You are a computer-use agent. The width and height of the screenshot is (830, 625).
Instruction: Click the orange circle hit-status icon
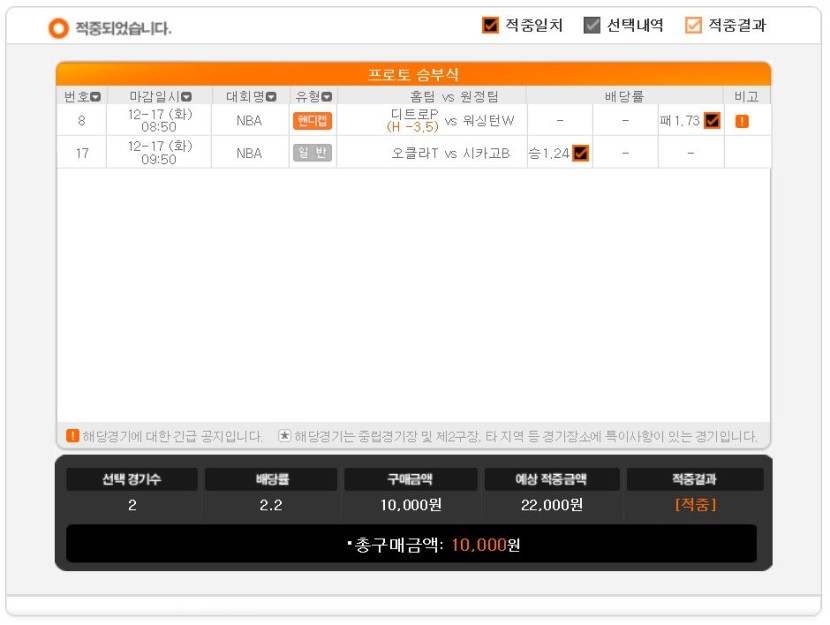58,28
